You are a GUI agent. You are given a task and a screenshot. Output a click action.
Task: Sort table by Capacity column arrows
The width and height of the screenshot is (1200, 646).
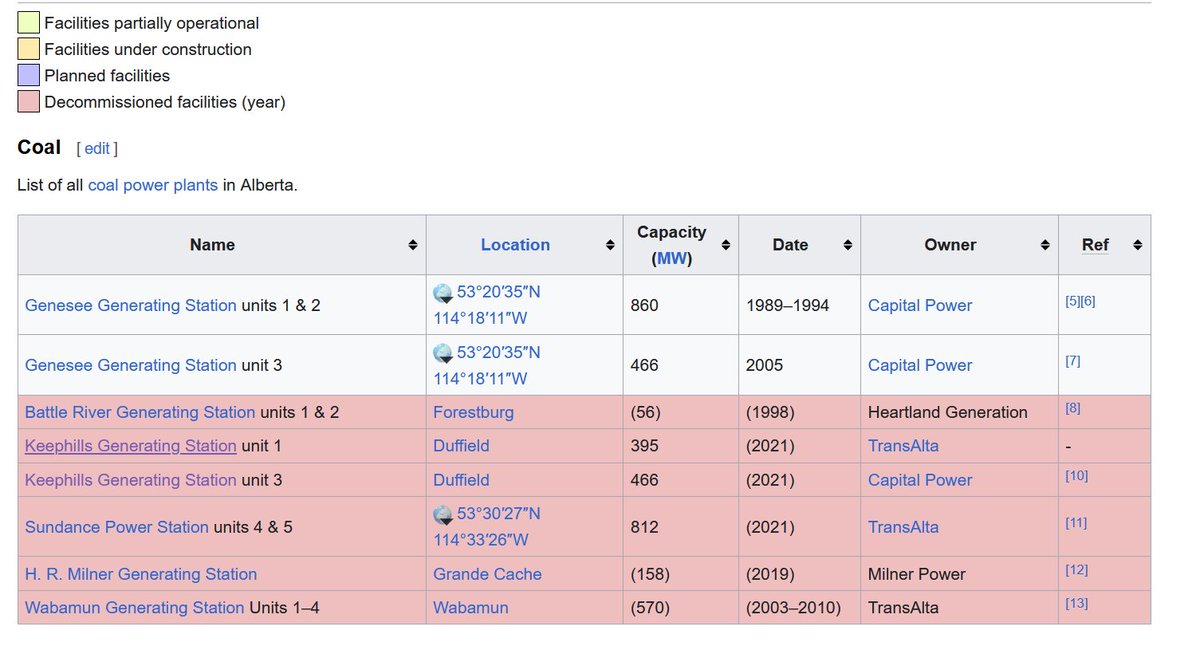(x=725, y=245)
